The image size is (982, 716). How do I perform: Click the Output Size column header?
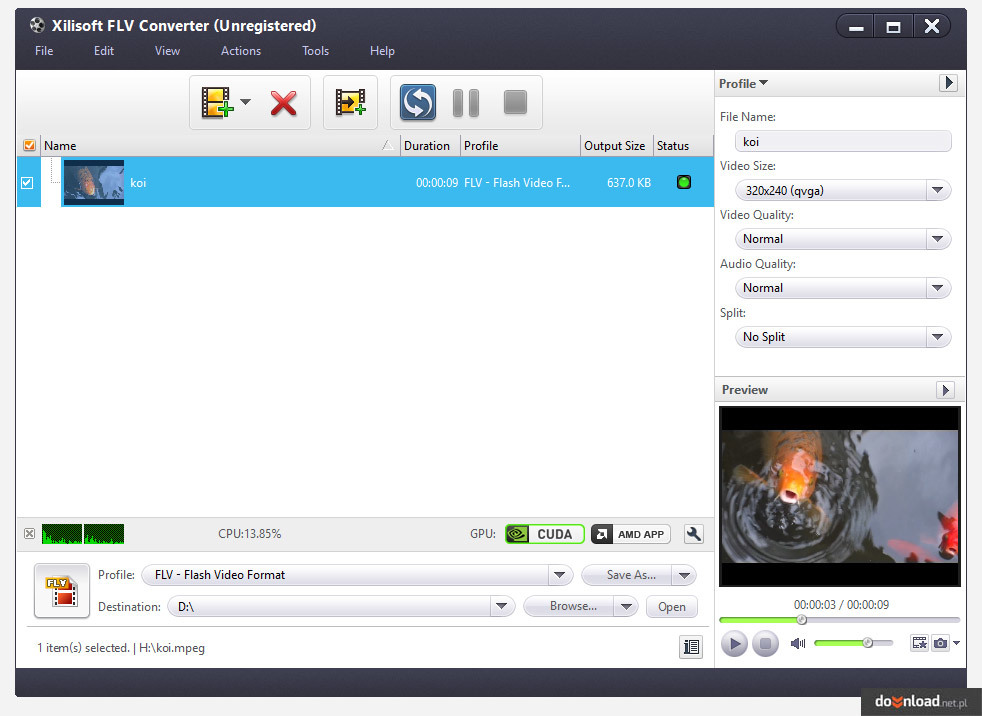pos(617,145)
